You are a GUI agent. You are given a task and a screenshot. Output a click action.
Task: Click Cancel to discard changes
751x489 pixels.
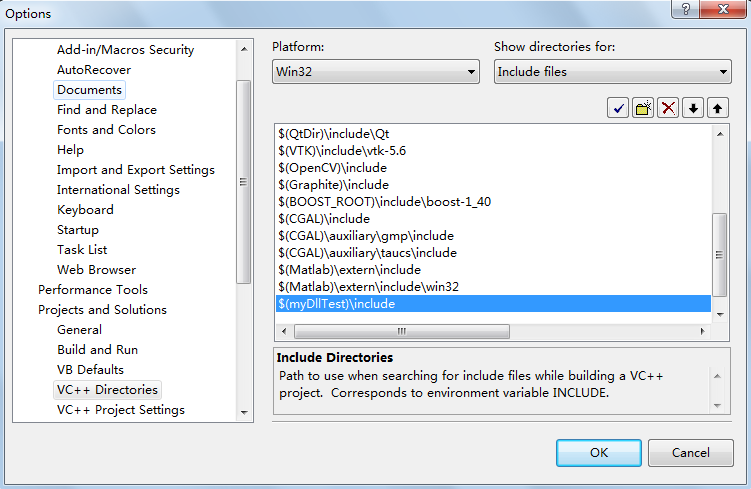click(691, 453)
